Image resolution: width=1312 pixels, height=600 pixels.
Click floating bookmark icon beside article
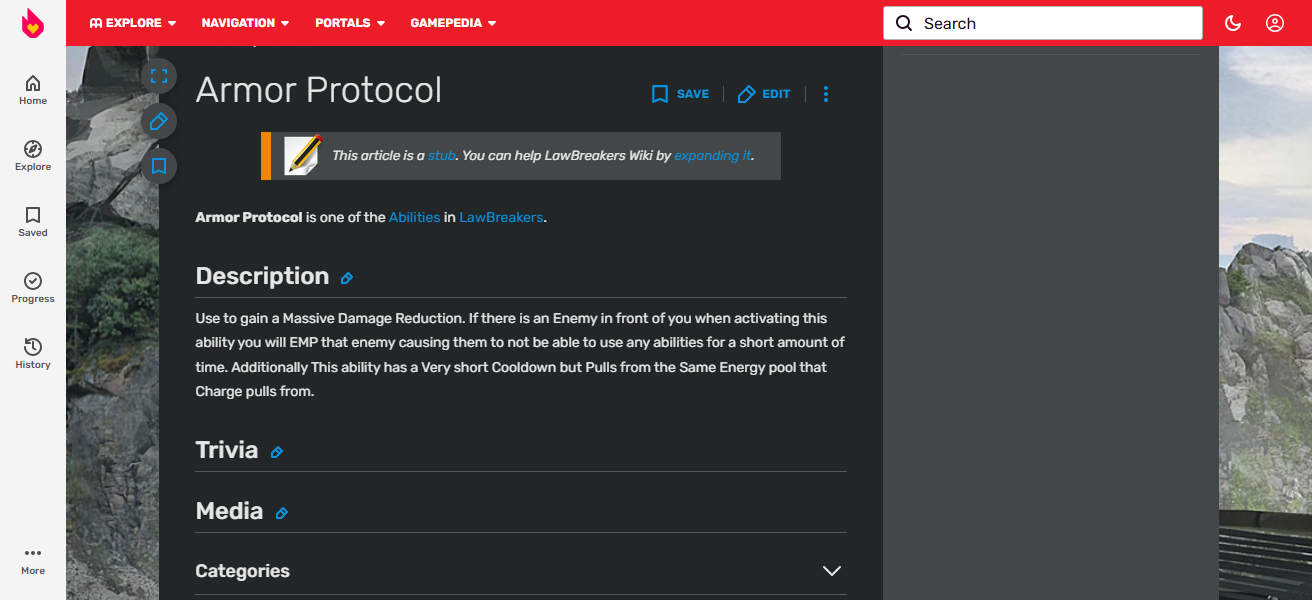pyautogui.click(x=159, y=166)
